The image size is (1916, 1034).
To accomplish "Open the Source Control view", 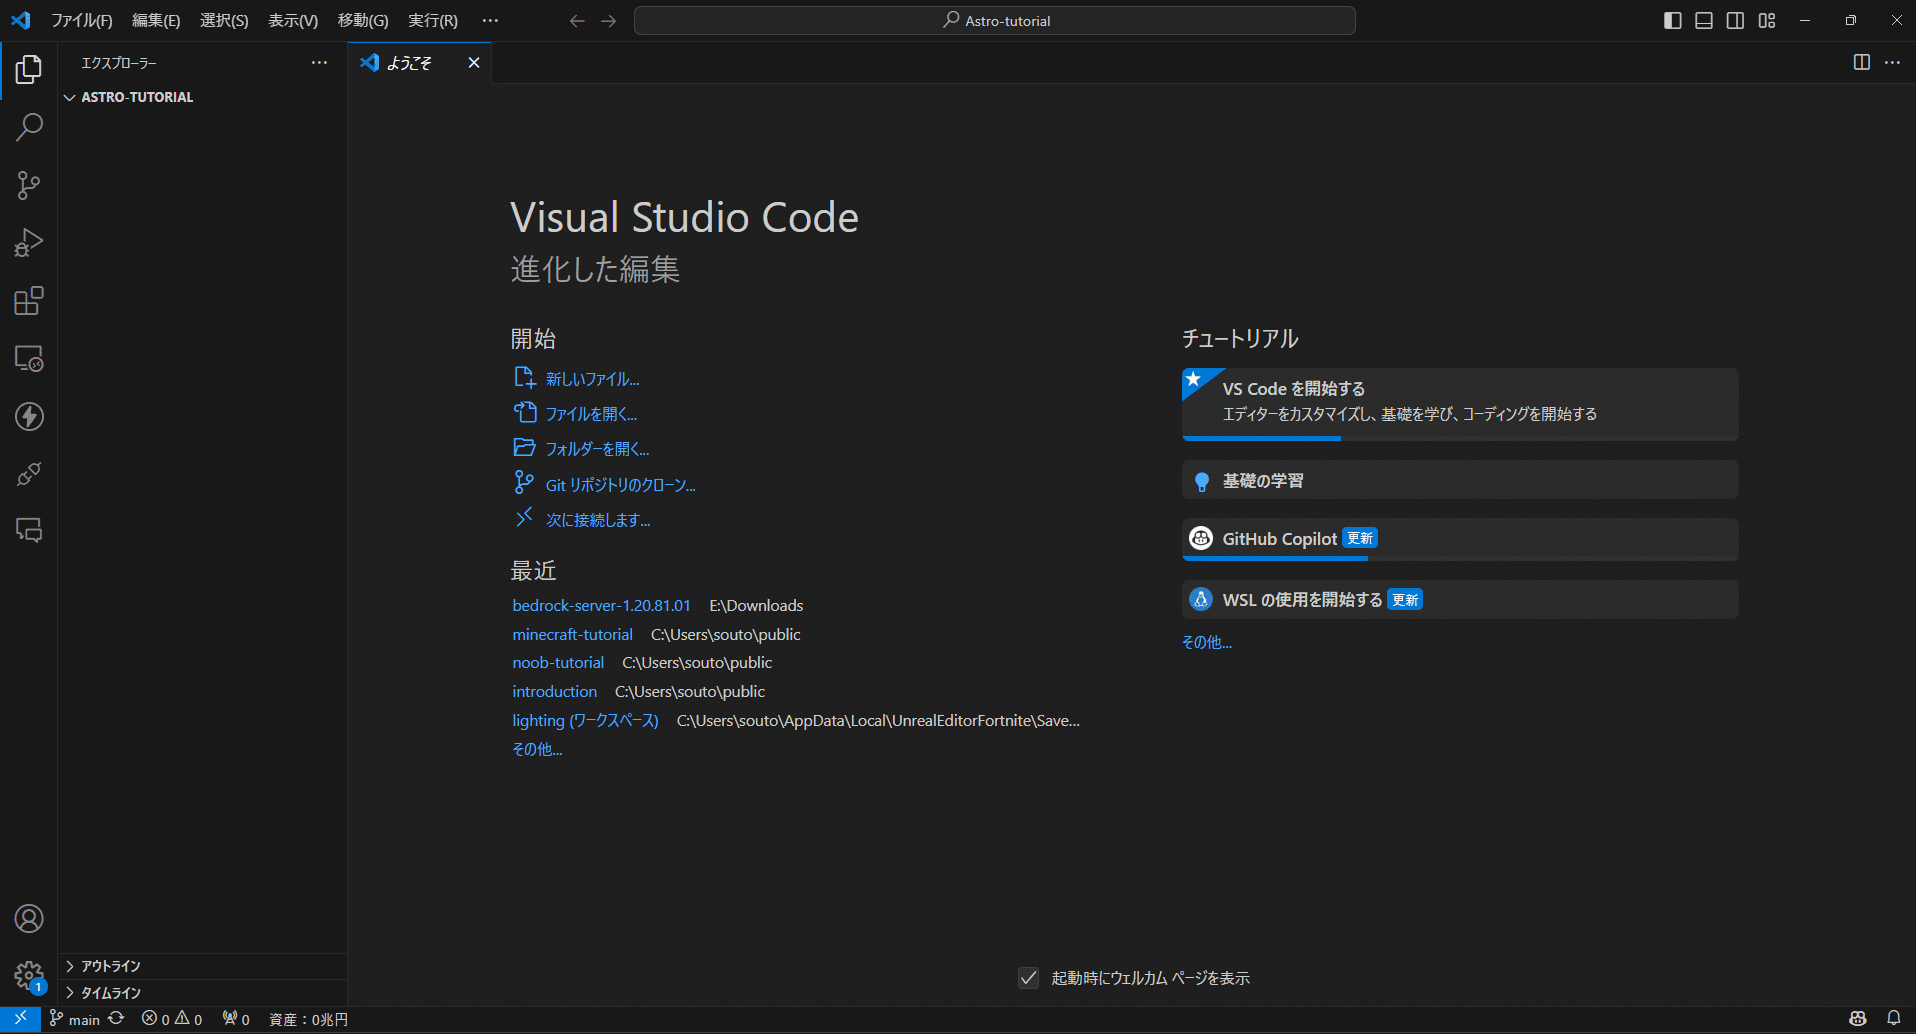I will tap(29, 185).
